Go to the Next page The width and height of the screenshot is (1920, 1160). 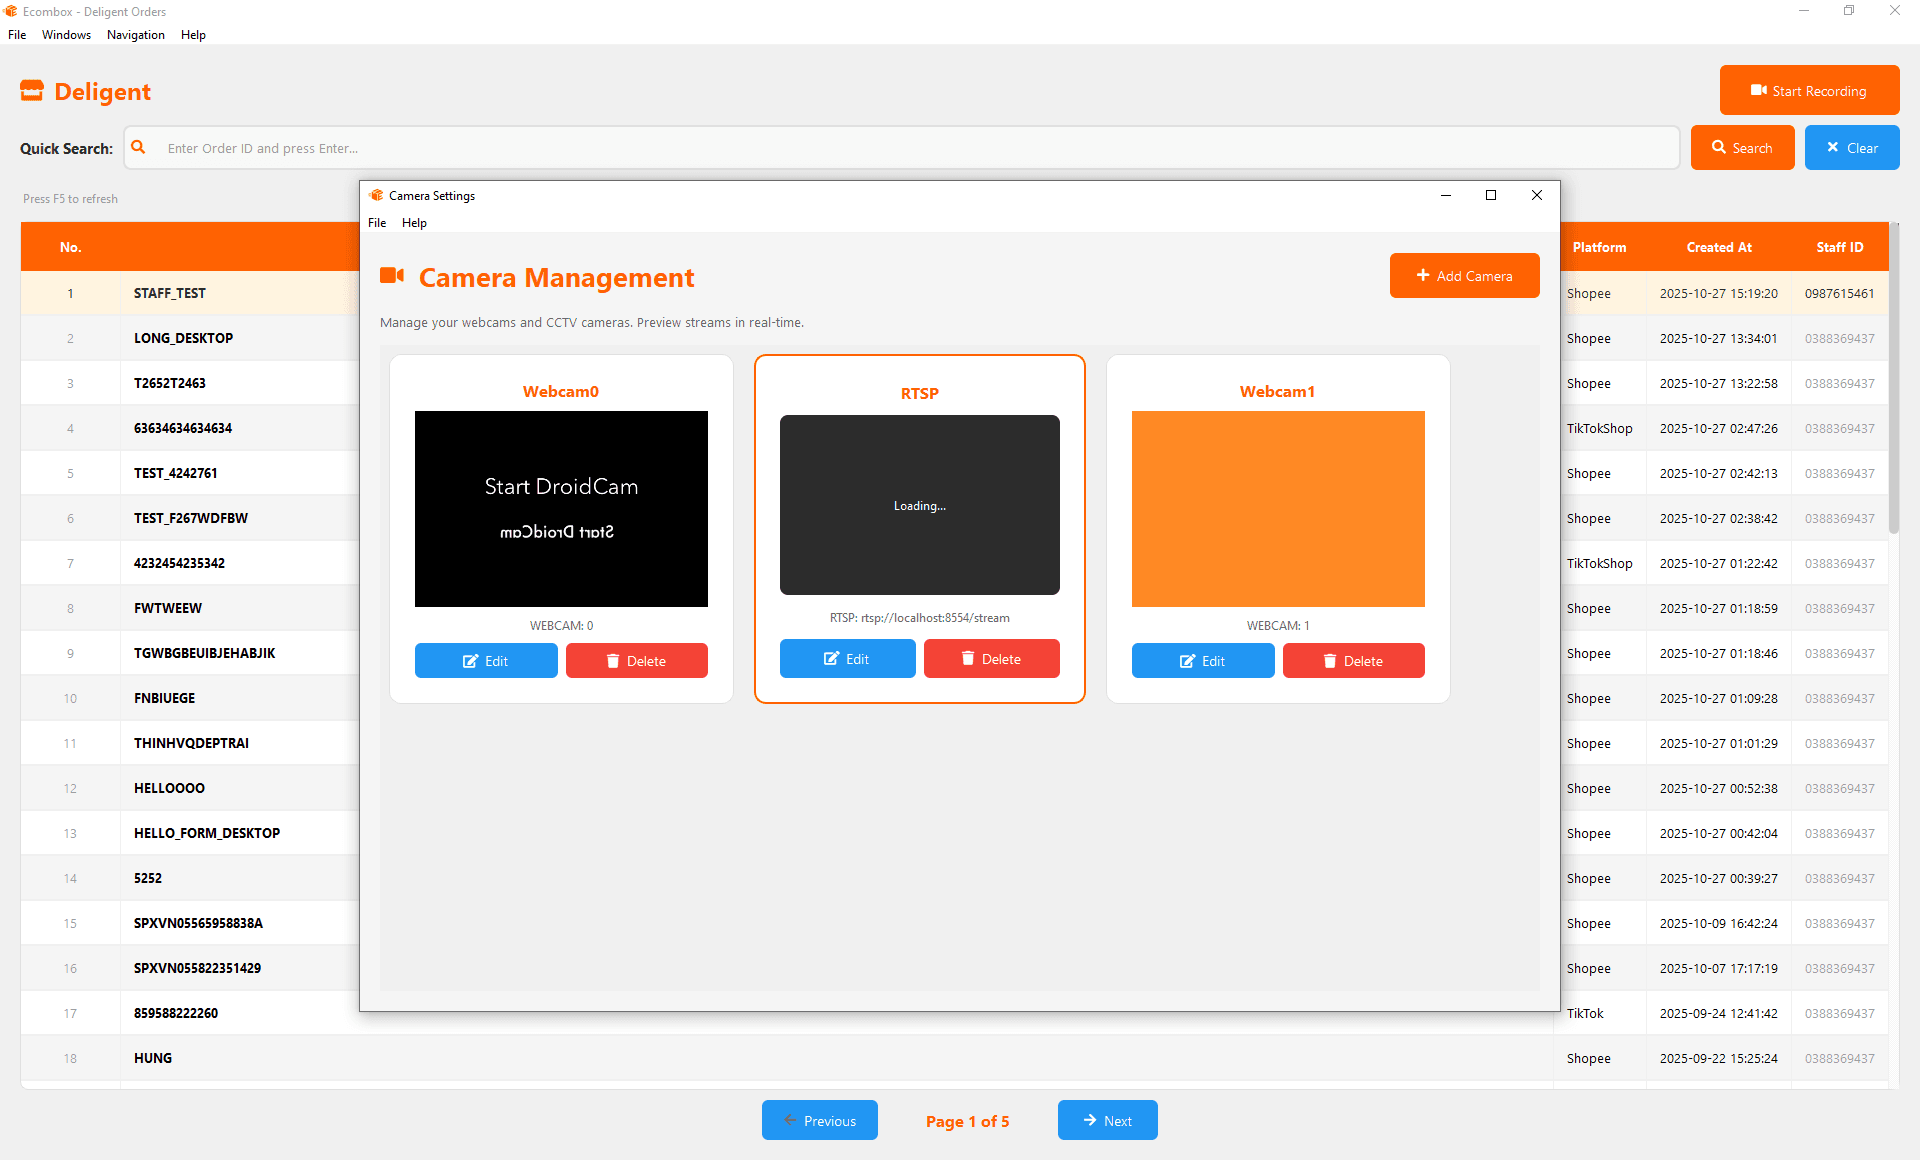[x=1107, y=1121]
